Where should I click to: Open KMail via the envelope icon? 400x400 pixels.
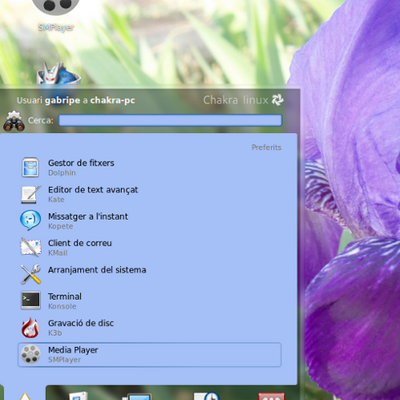(30, 247)
